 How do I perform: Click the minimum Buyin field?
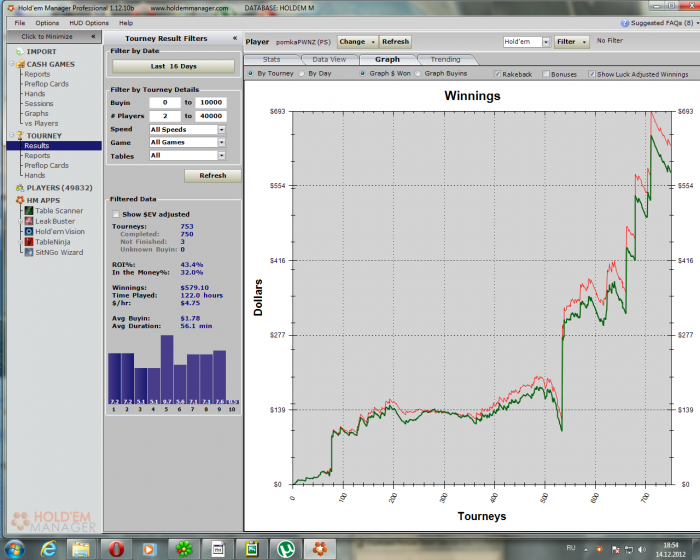tap(165, 103)
